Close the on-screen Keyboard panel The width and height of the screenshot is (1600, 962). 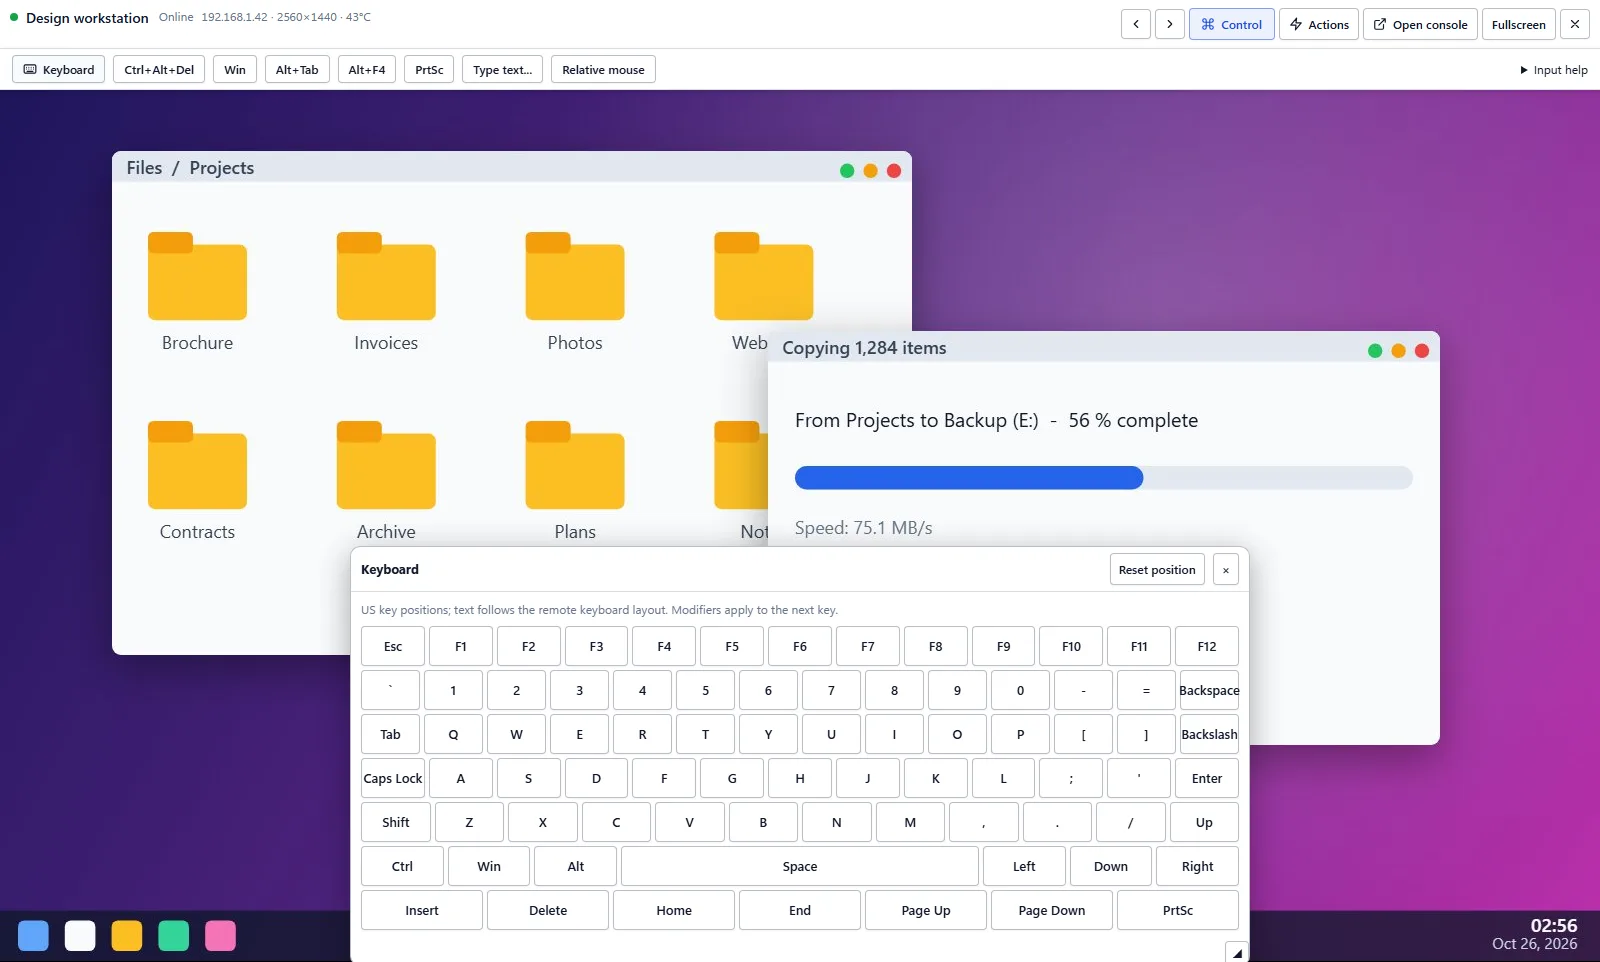[1226, 570]
